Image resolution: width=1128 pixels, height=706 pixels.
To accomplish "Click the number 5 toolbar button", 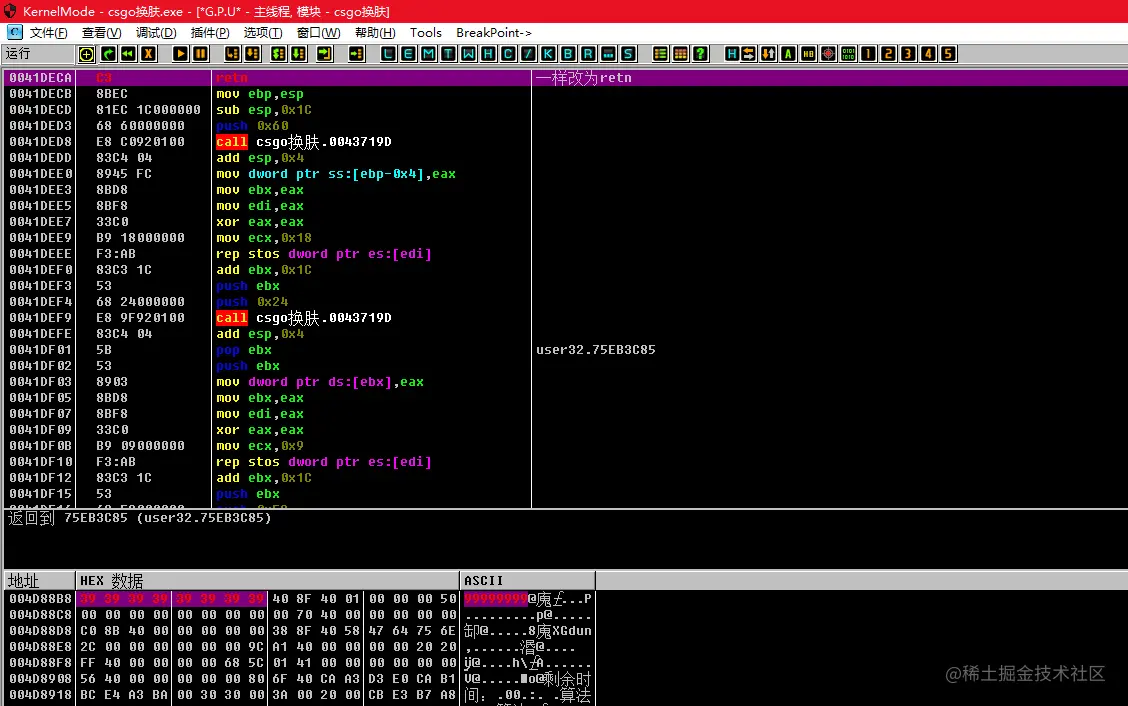I will [x=948, y=54].
